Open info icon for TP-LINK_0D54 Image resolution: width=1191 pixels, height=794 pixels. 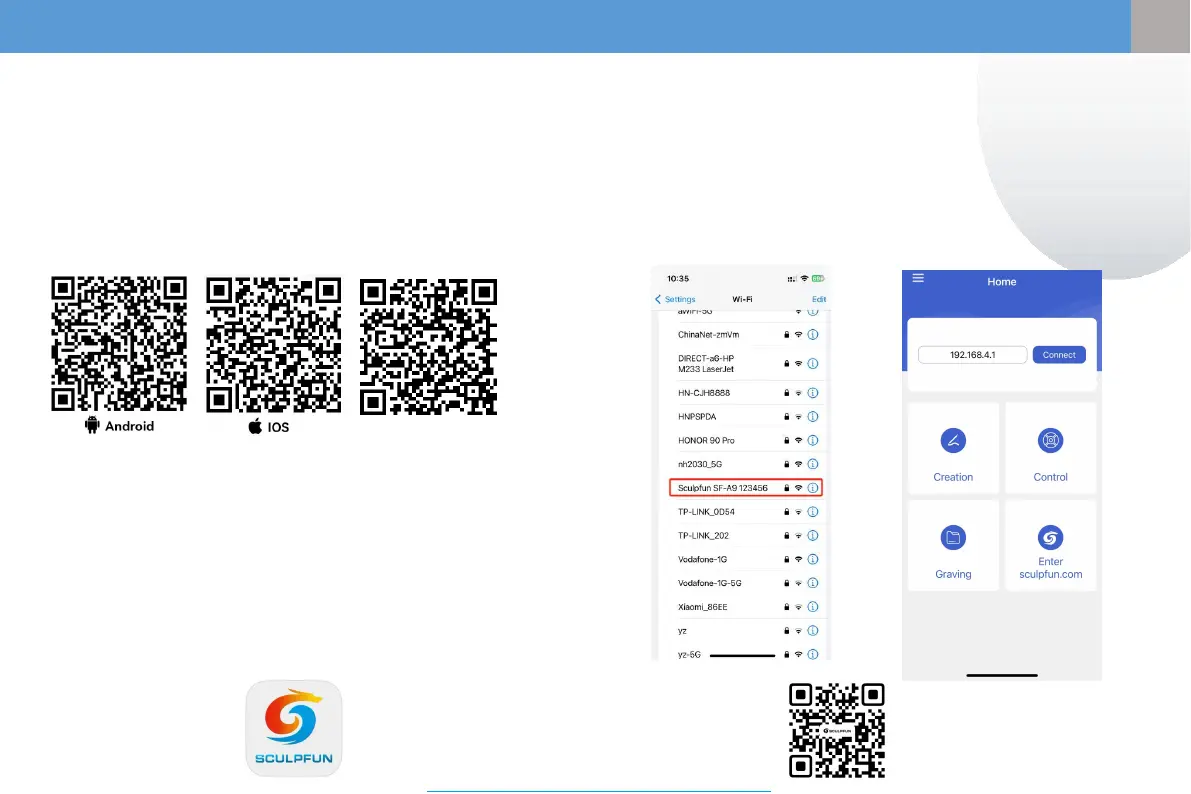813,511
